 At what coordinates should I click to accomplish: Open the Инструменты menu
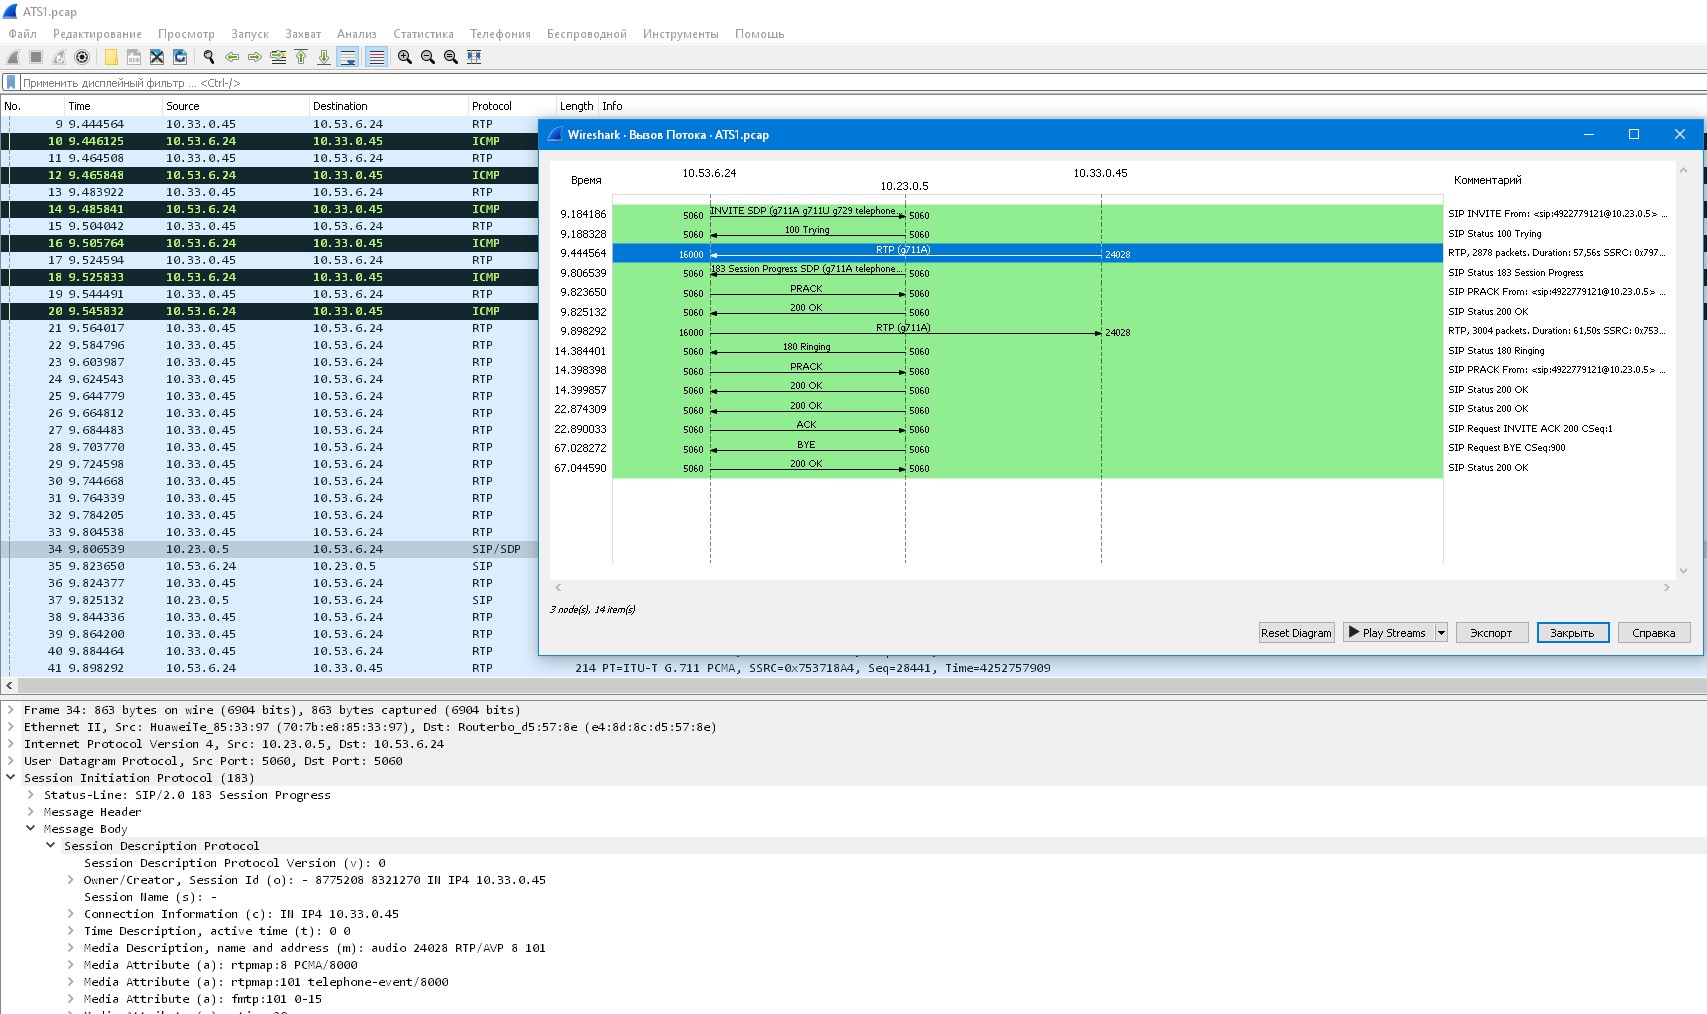[x=680, y=34]
